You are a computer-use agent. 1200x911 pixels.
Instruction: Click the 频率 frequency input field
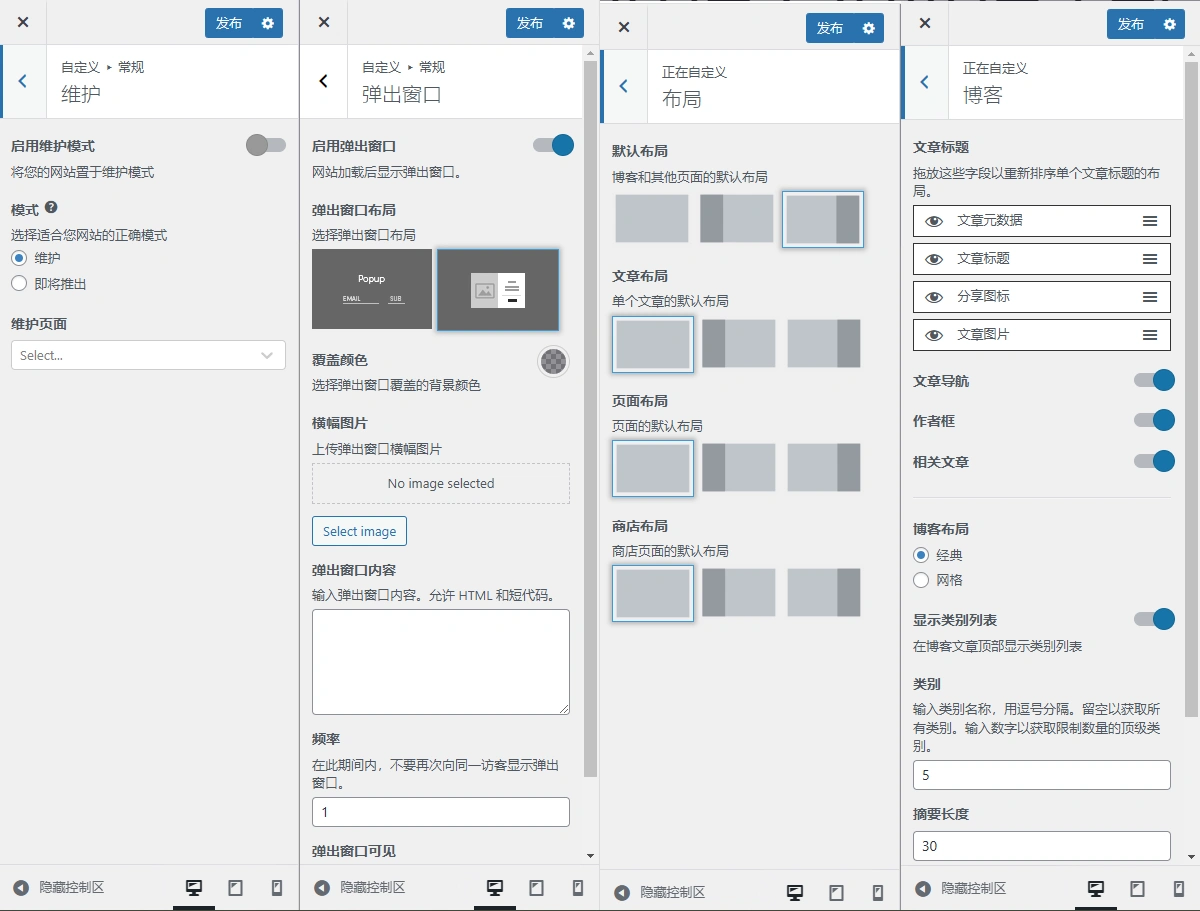[440, 812]
